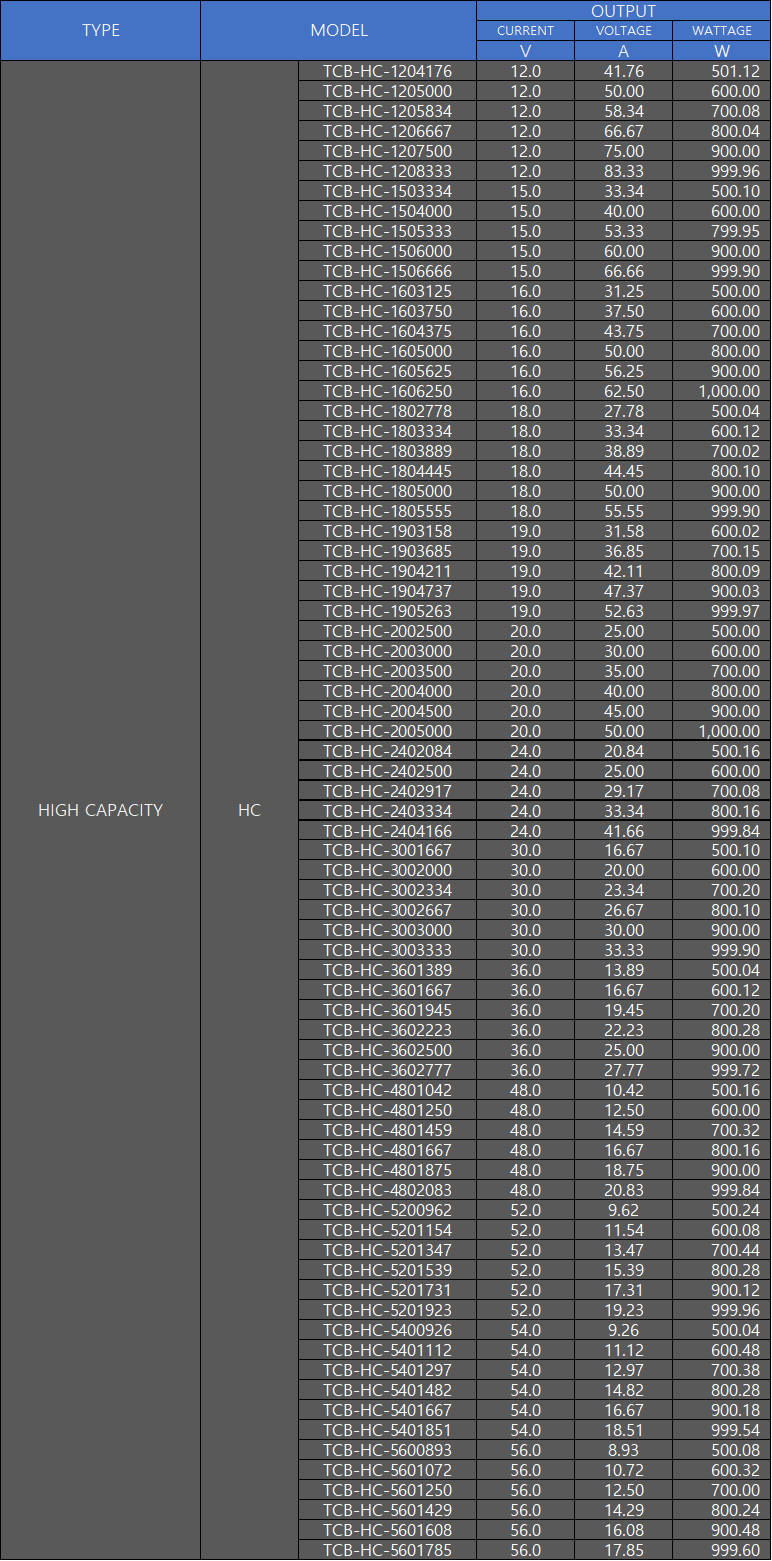Select model TCB-HC-3001667
772x1561 pixels.
point(387,850)
